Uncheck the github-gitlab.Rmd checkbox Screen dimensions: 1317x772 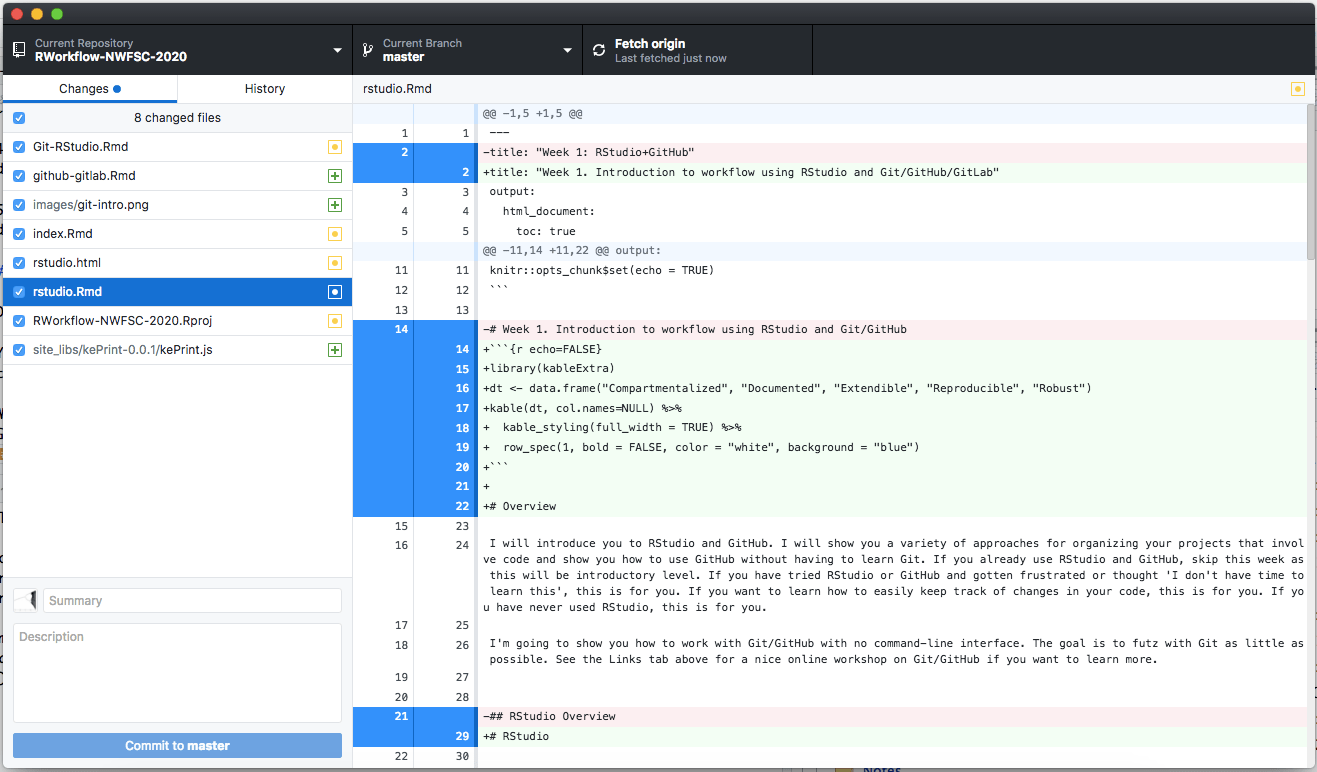tap(19, 176)
